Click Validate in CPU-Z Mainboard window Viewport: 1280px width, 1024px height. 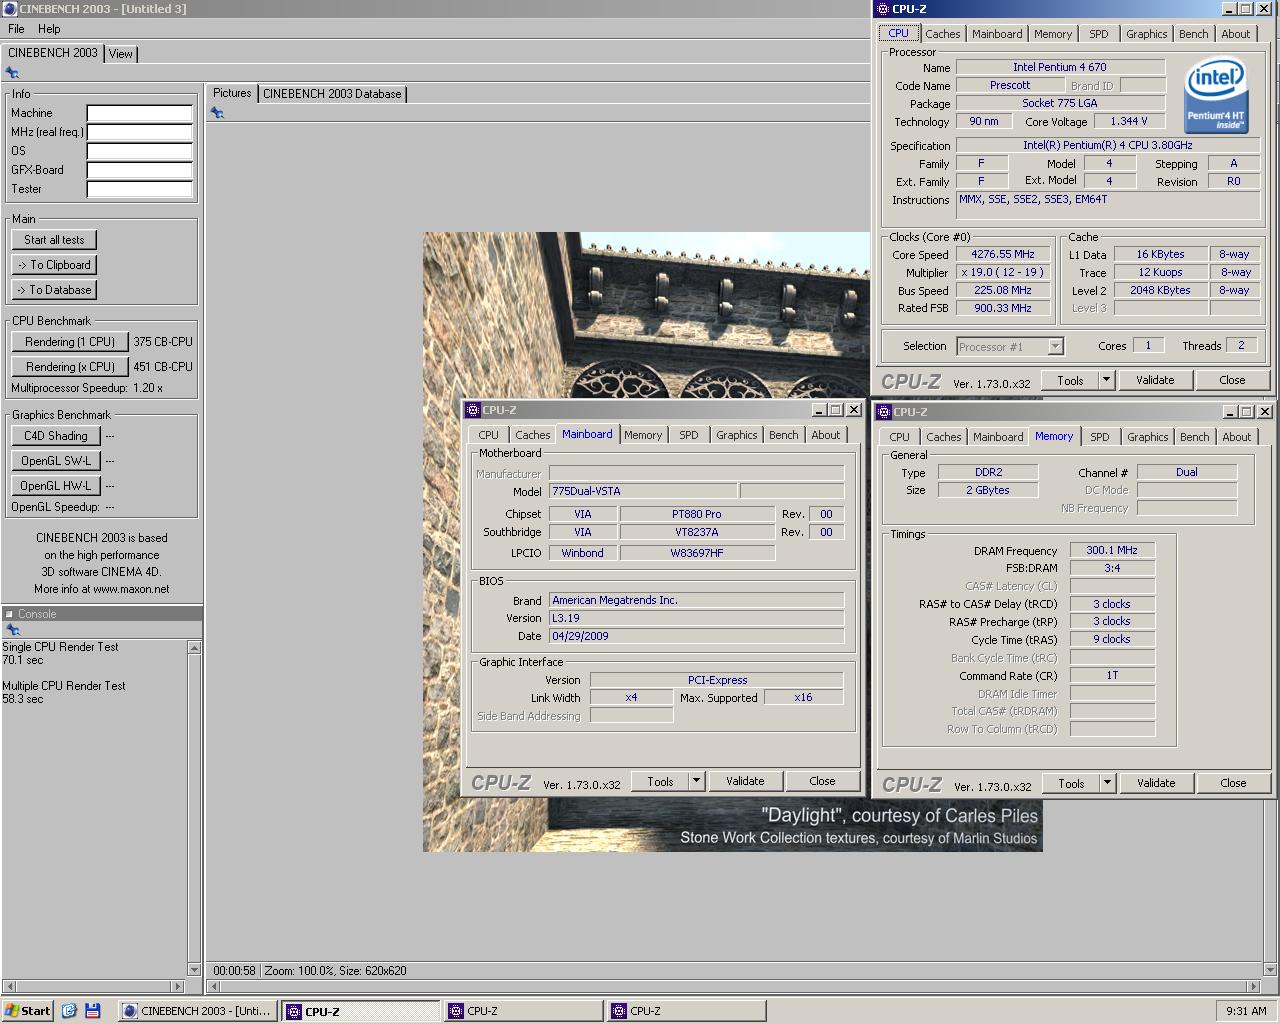click(x=745, y=782)
